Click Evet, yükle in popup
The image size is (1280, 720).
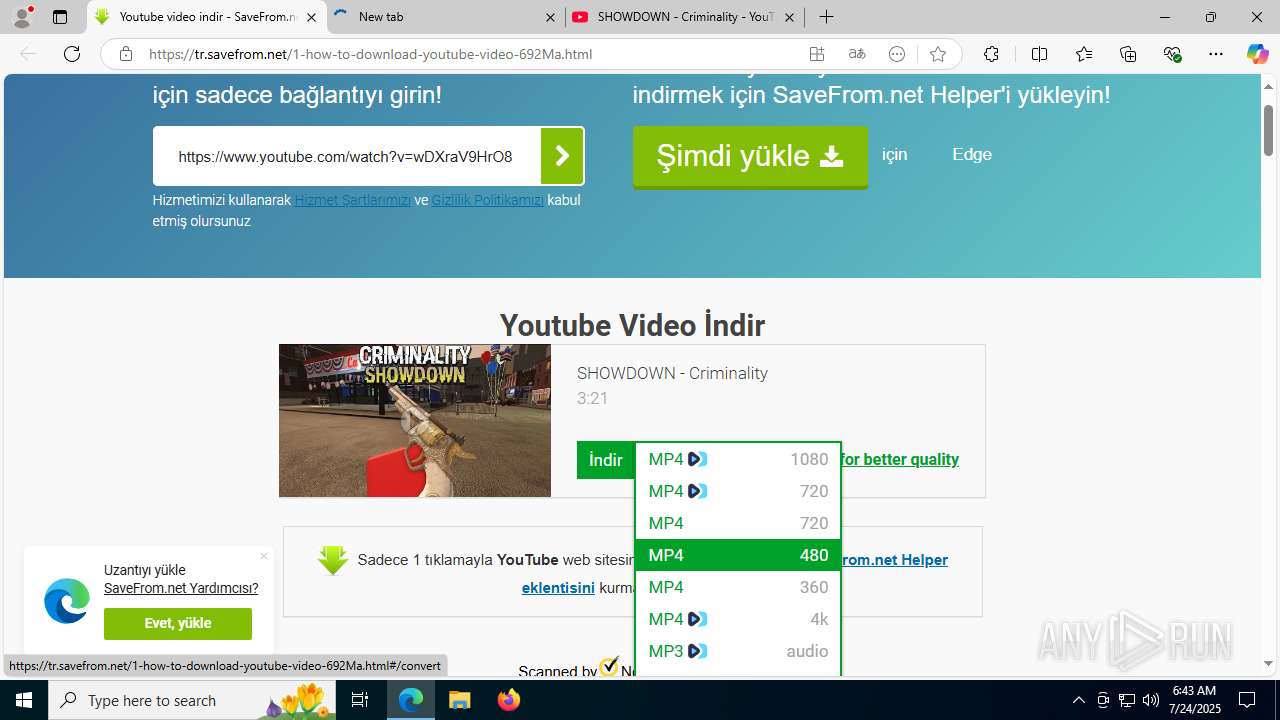coord(178,623)
